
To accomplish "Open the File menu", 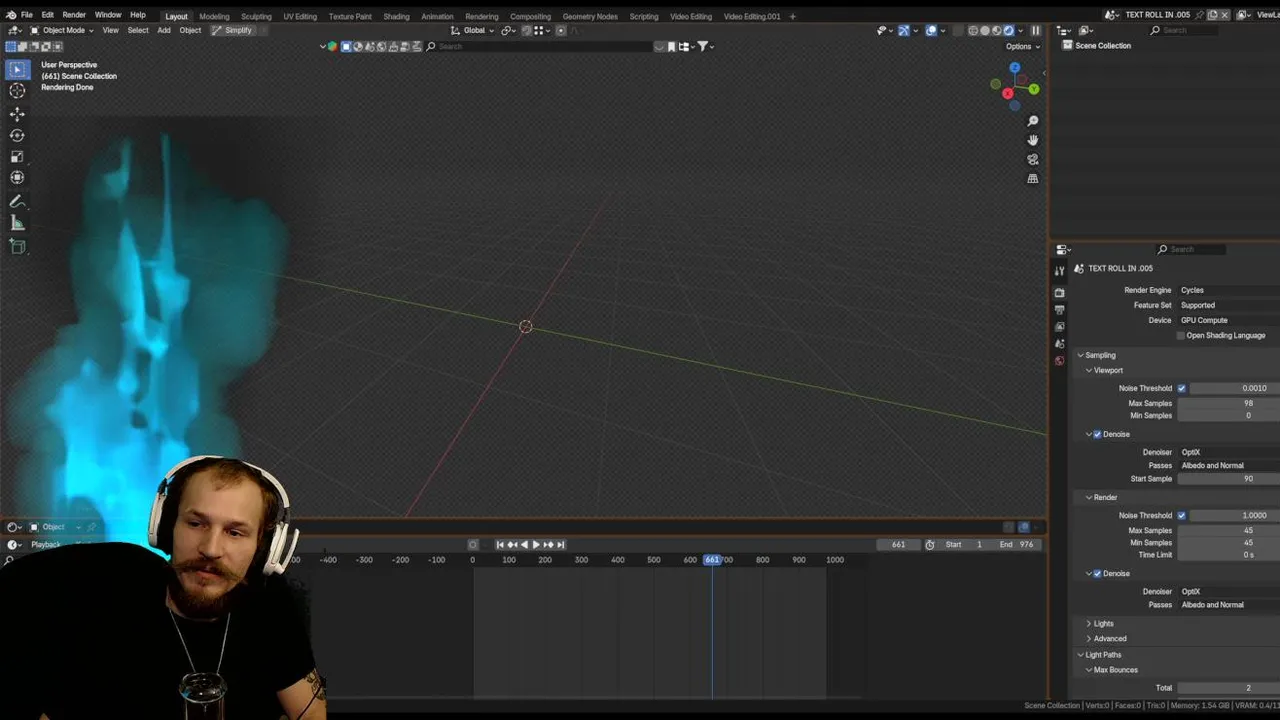I will click(x=27, y=15).
